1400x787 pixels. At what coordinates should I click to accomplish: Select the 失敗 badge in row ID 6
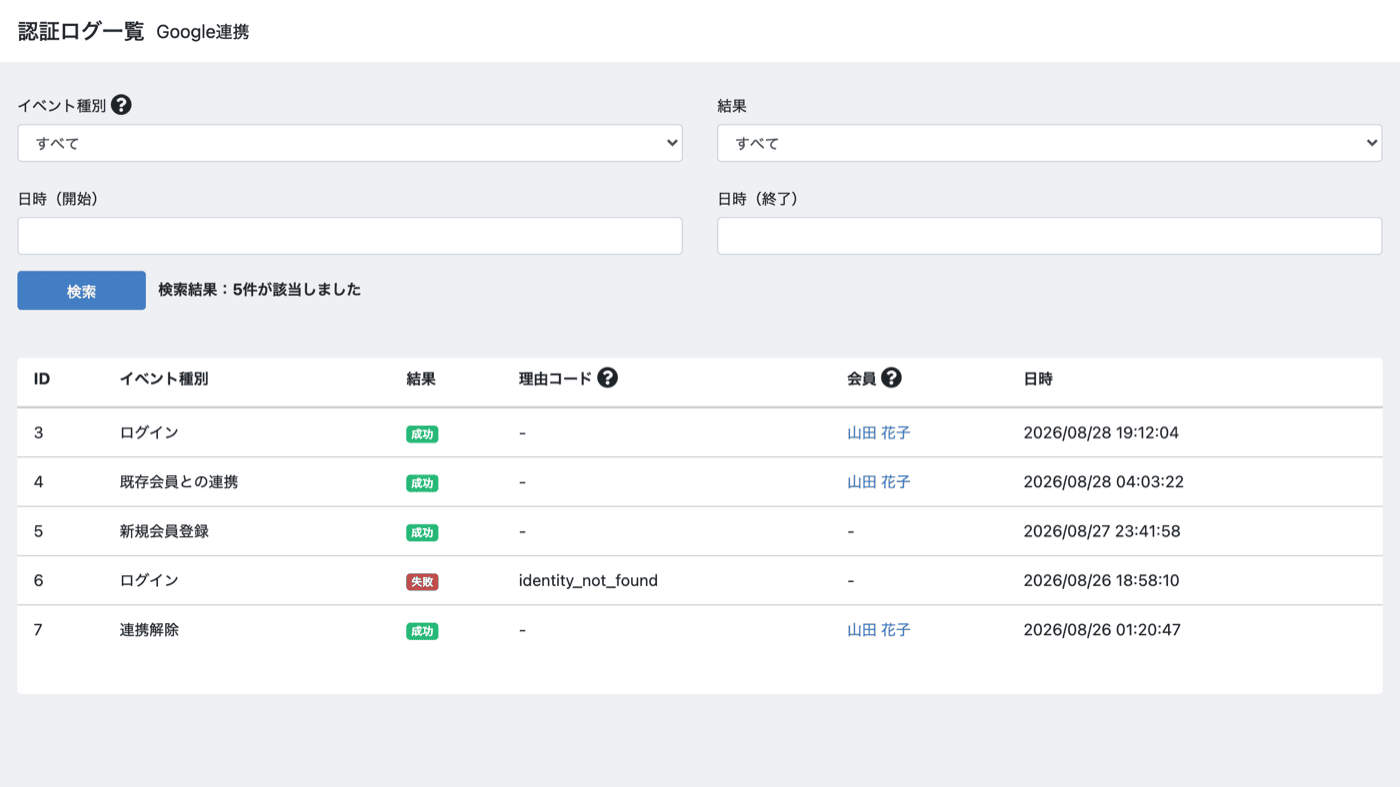click(x=422, y=582)
